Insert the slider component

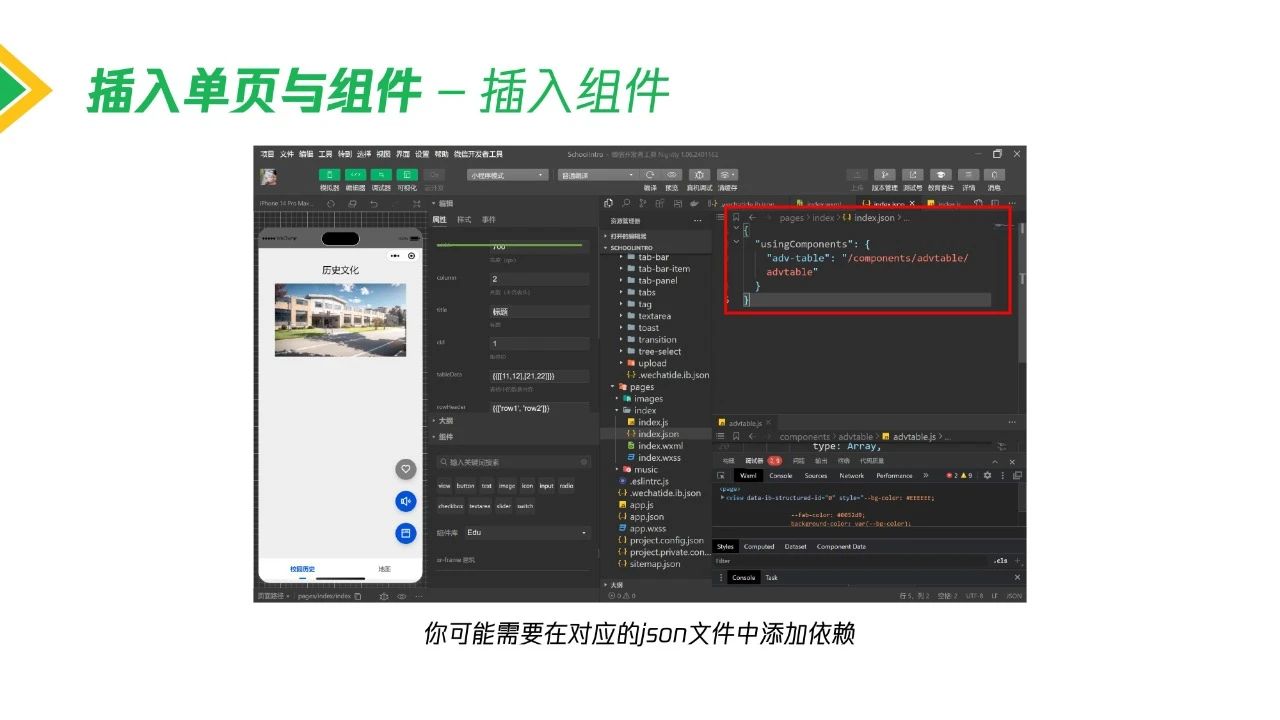point(503,506)
